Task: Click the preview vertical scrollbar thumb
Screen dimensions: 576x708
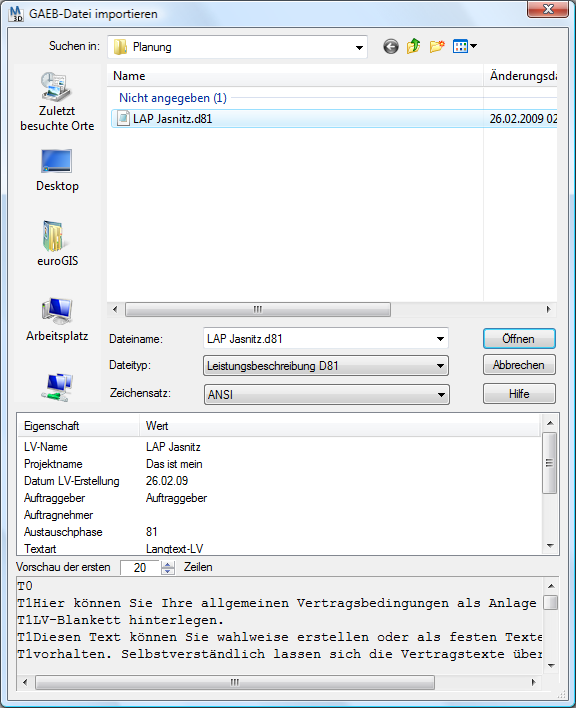Action: pos(551,602)
